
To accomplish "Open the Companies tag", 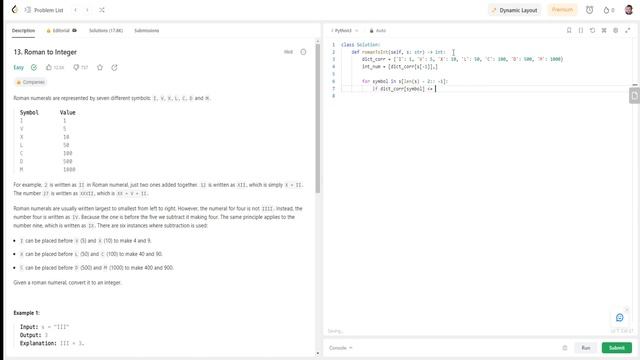I will 30,82.
